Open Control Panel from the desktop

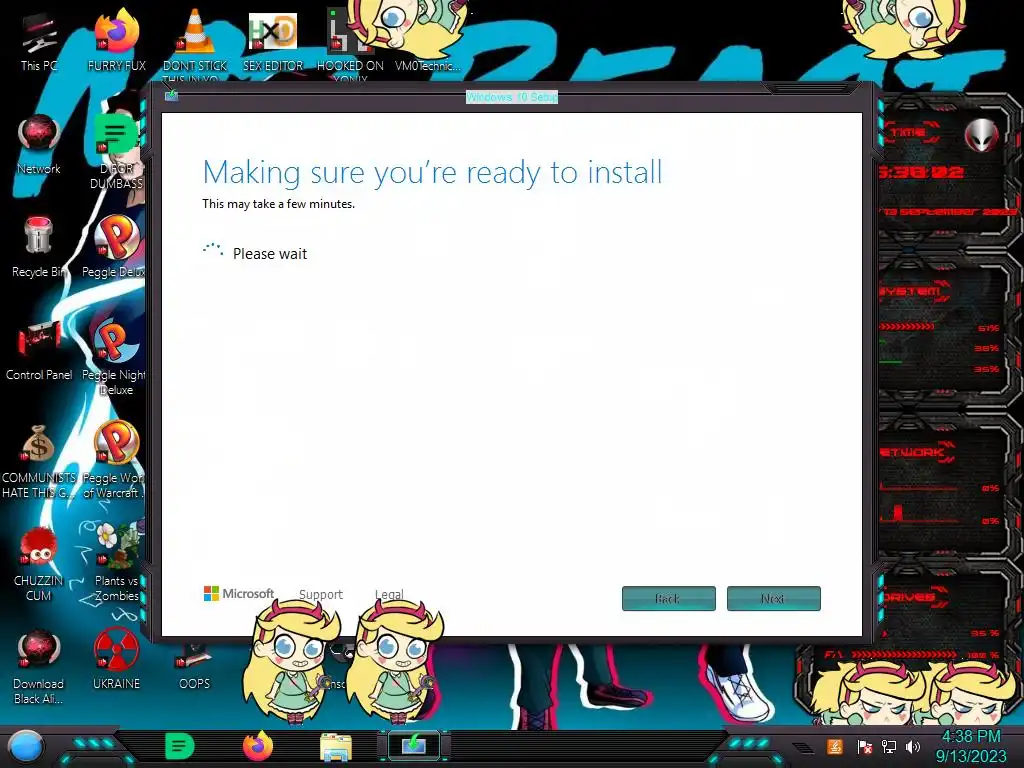click(x=39, y=351)
